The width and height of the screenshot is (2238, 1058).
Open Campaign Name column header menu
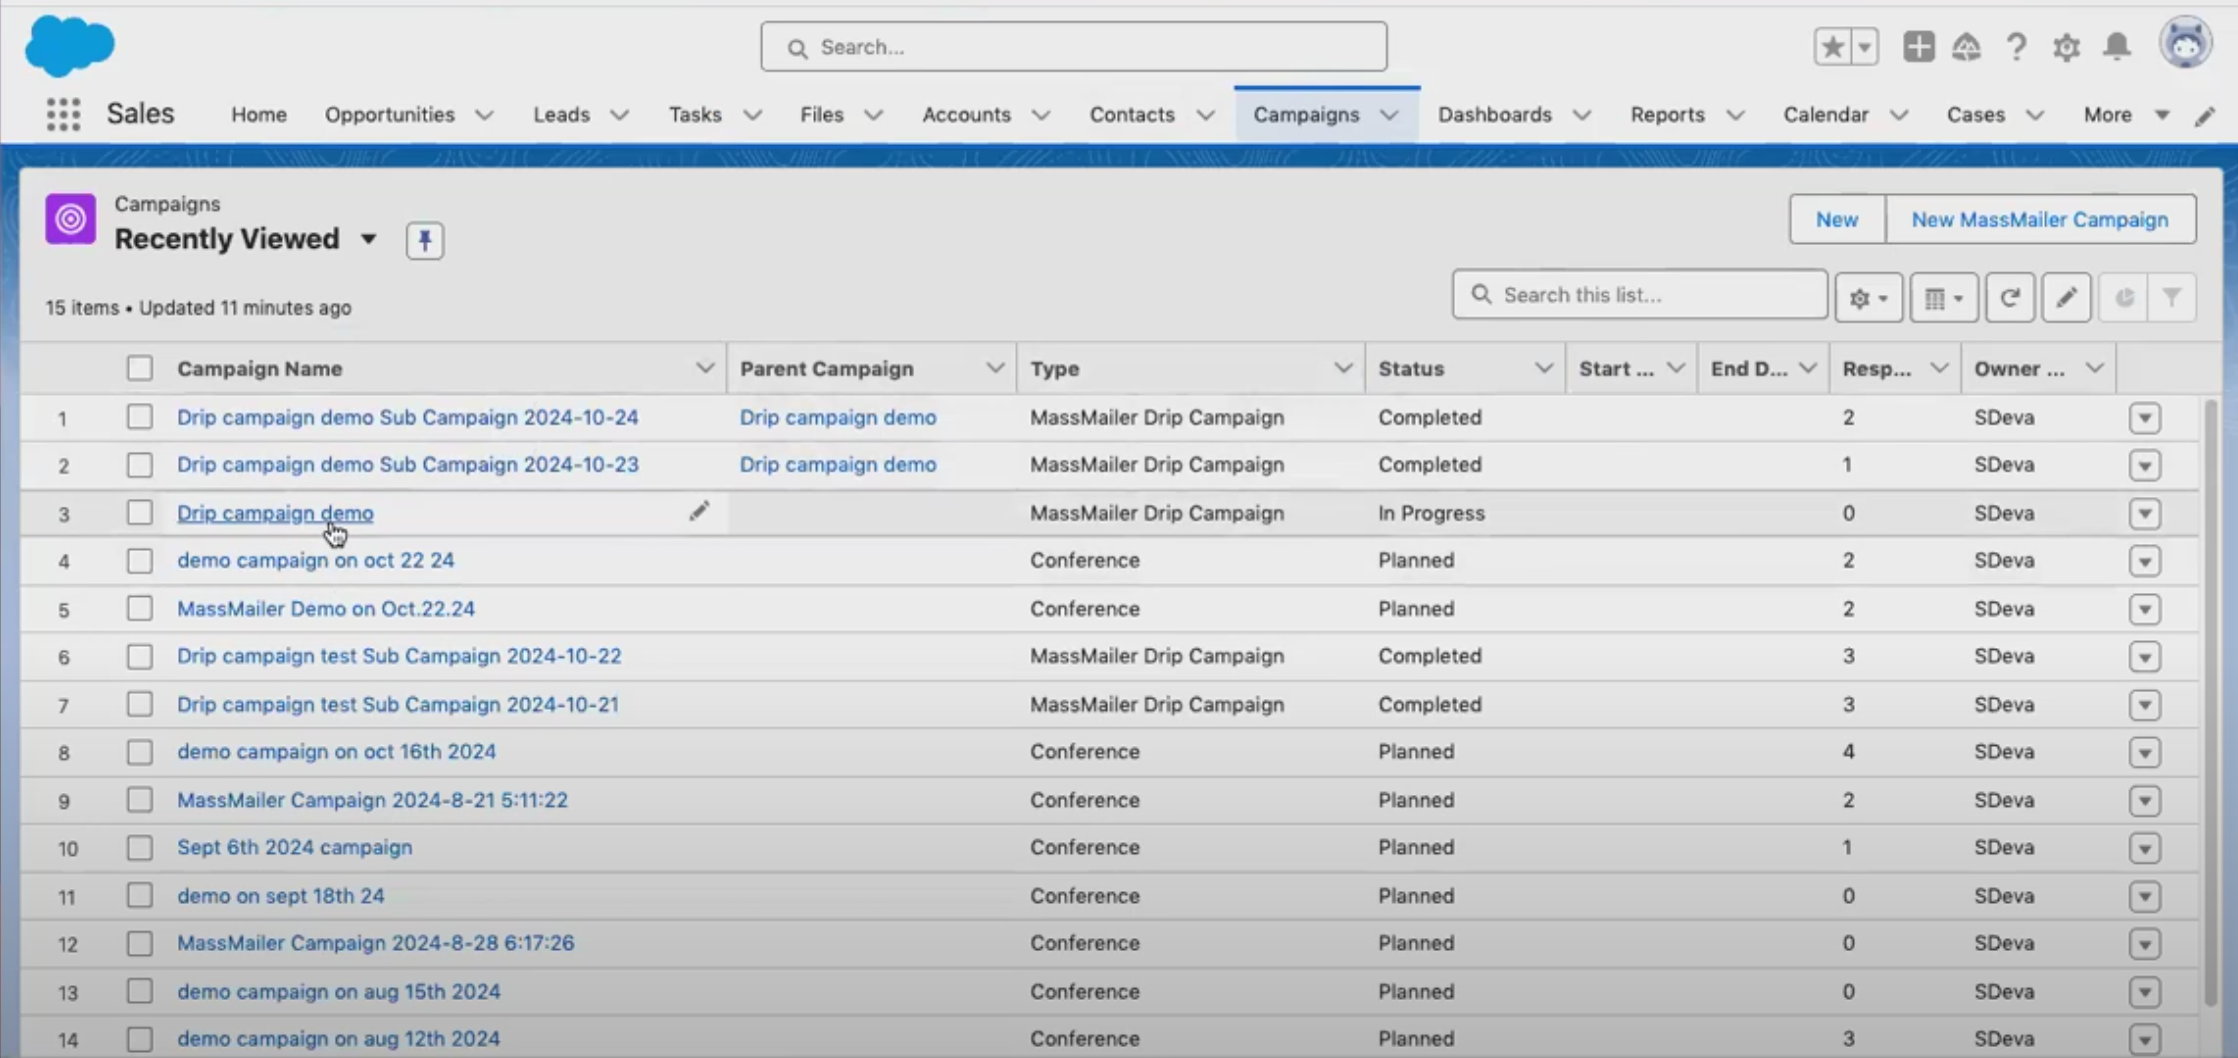[704, 368]
